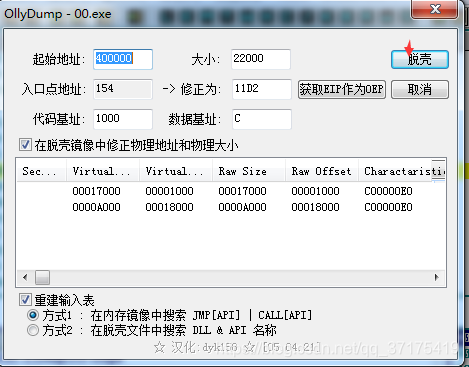469x367 pixels.
Task: Focus the 修正为 field showing 11D2
Action: (x=262, y=89)
